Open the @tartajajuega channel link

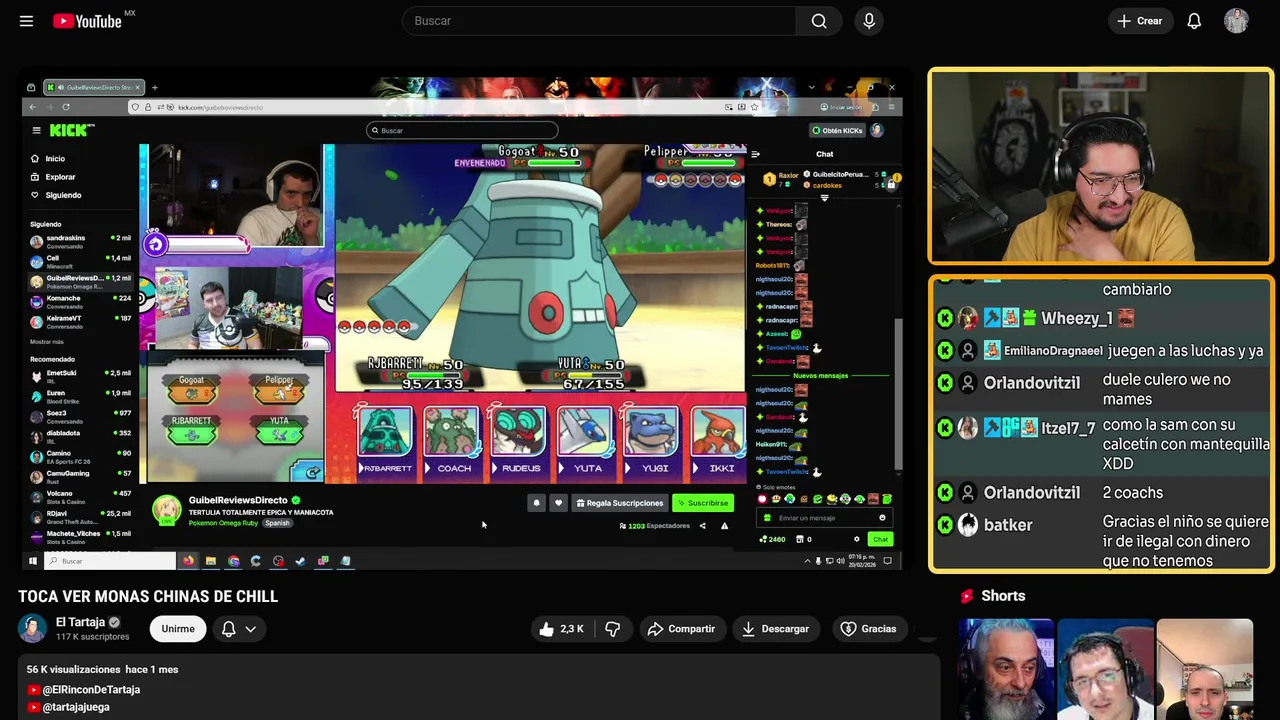(x=76, y=707)
